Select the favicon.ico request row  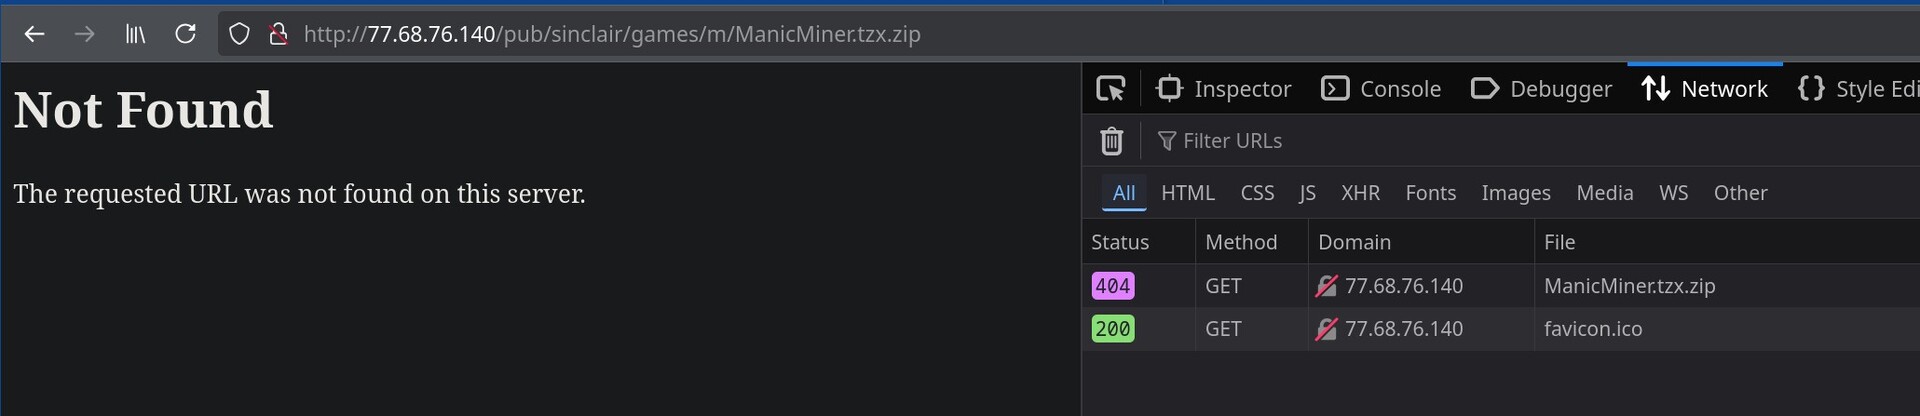click(x=1593, y=329)
